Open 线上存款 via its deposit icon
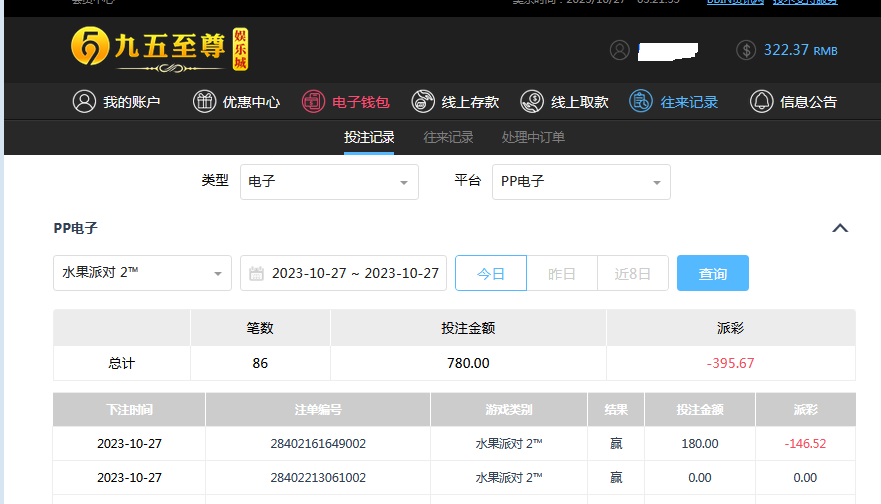The width and height of the screenshot is (881, 504). (423, 102)
